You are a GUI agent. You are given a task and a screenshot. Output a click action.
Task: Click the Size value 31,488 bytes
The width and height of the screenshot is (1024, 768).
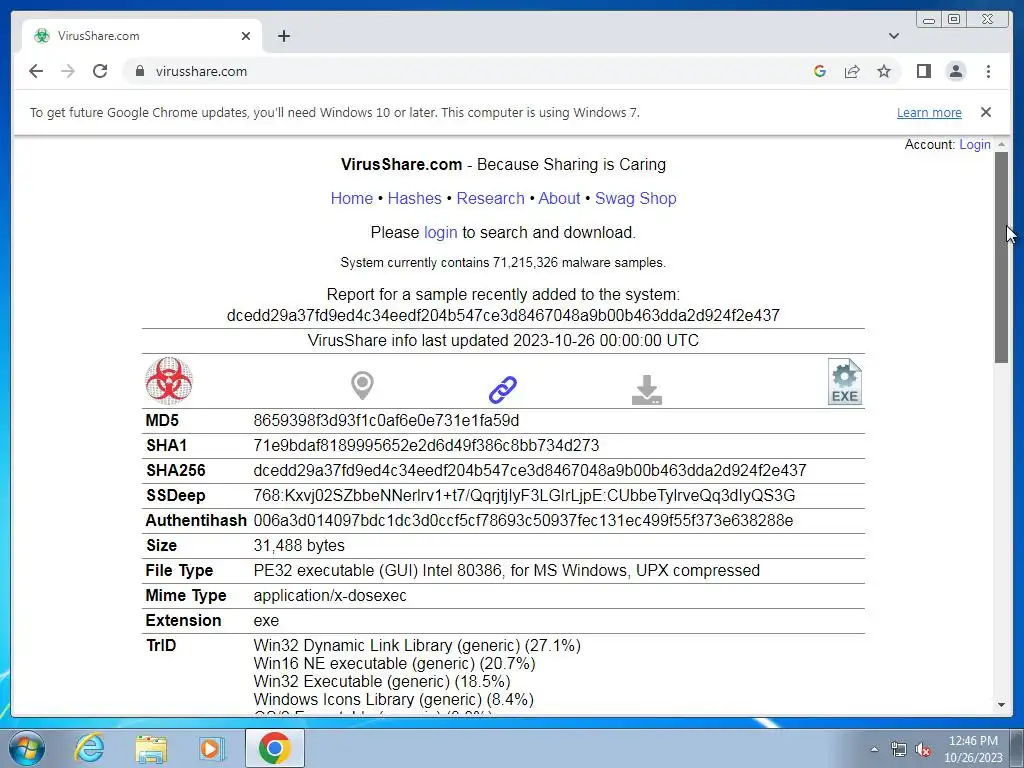coord(299,545)
